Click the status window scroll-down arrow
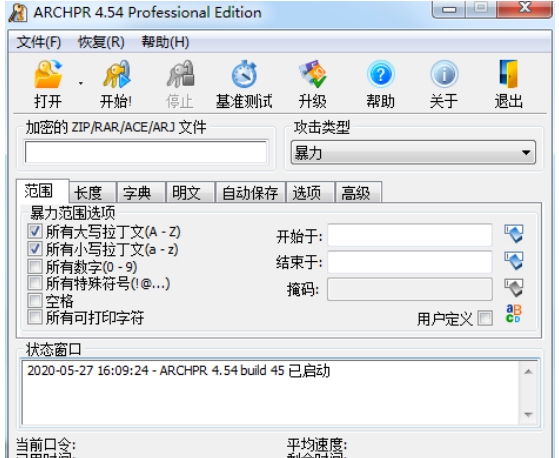Screen dimensions: 559x458 [528, 415]
